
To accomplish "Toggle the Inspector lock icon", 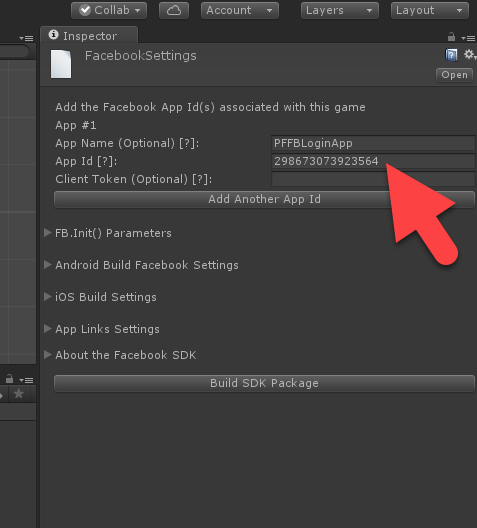I will (x=451, y=36).
